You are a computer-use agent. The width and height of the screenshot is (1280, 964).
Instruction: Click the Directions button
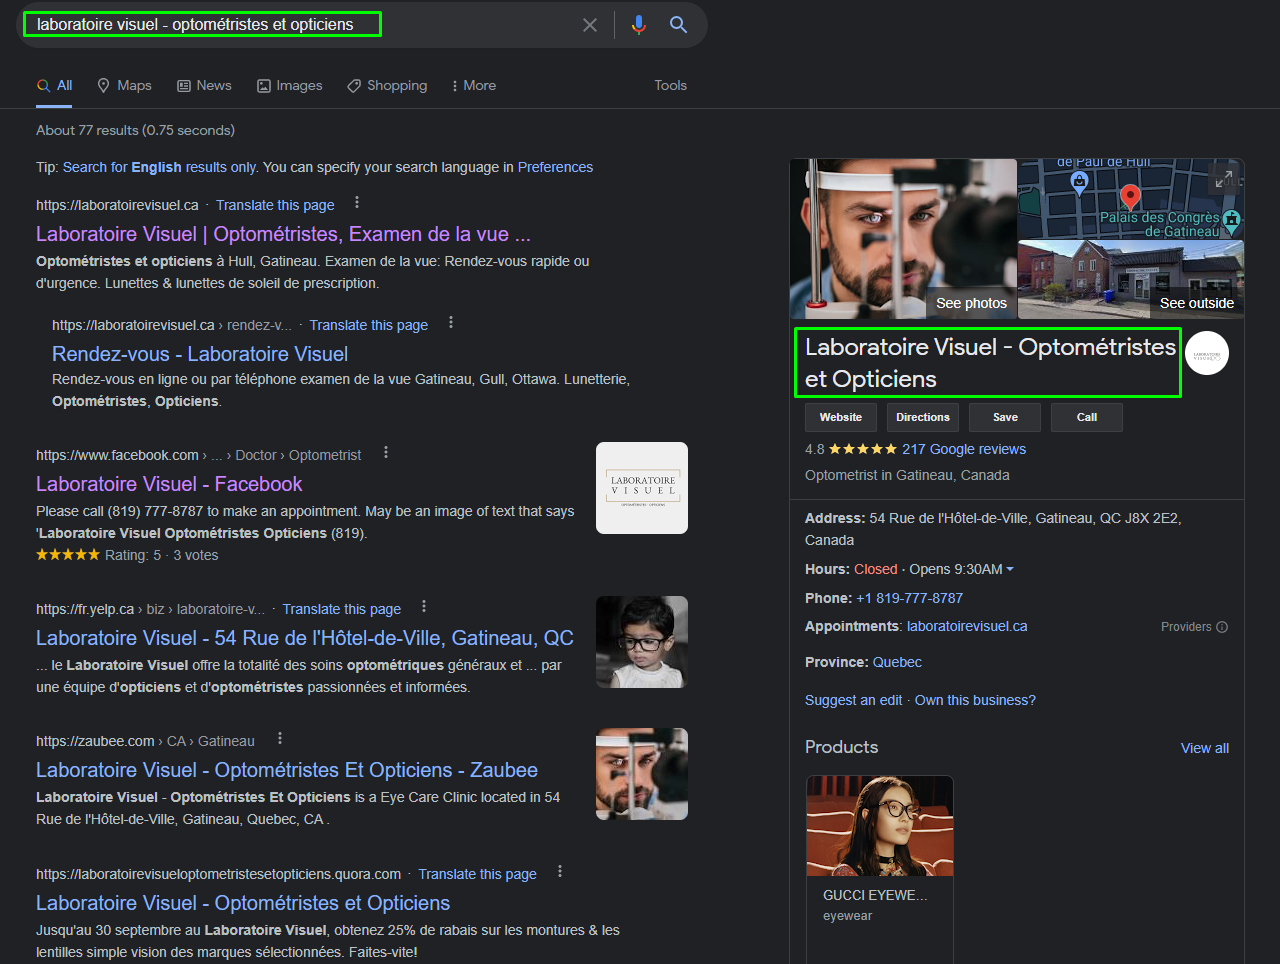(923, 417)
